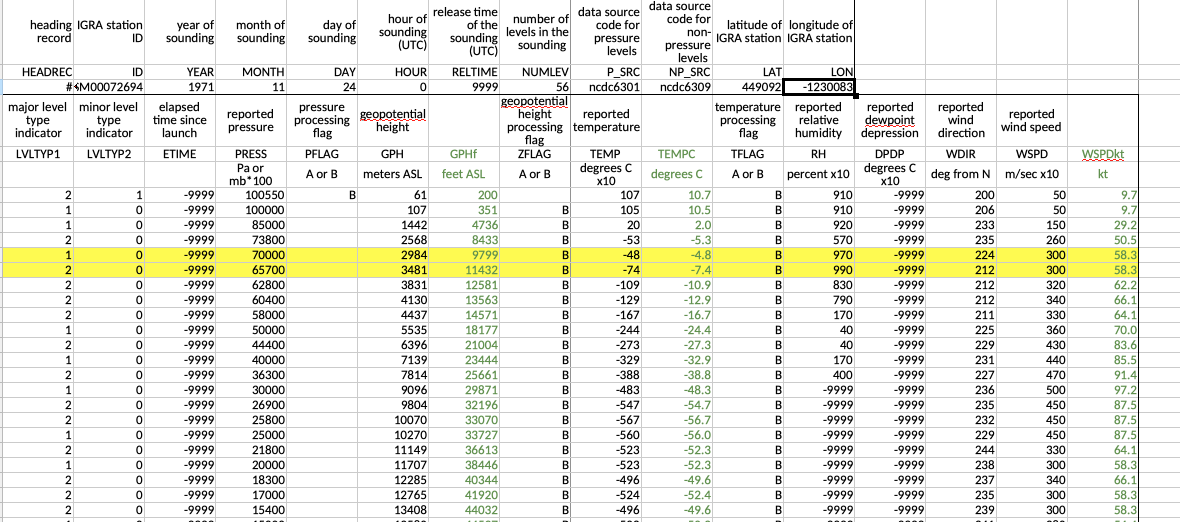Select the wind direction value 233
The height and width of the screenshot is (522, 1180).
pyautogui.click(x=963, y=224)
